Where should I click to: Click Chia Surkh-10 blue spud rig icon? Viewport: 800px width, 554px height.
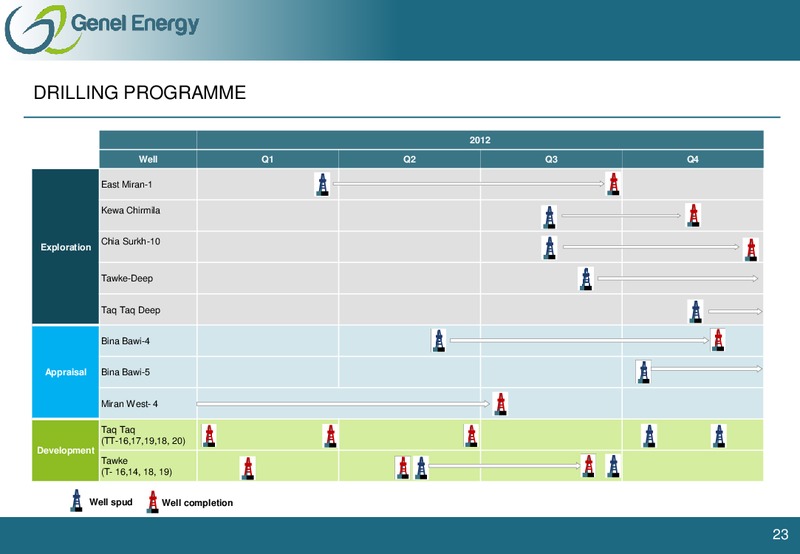549,248
